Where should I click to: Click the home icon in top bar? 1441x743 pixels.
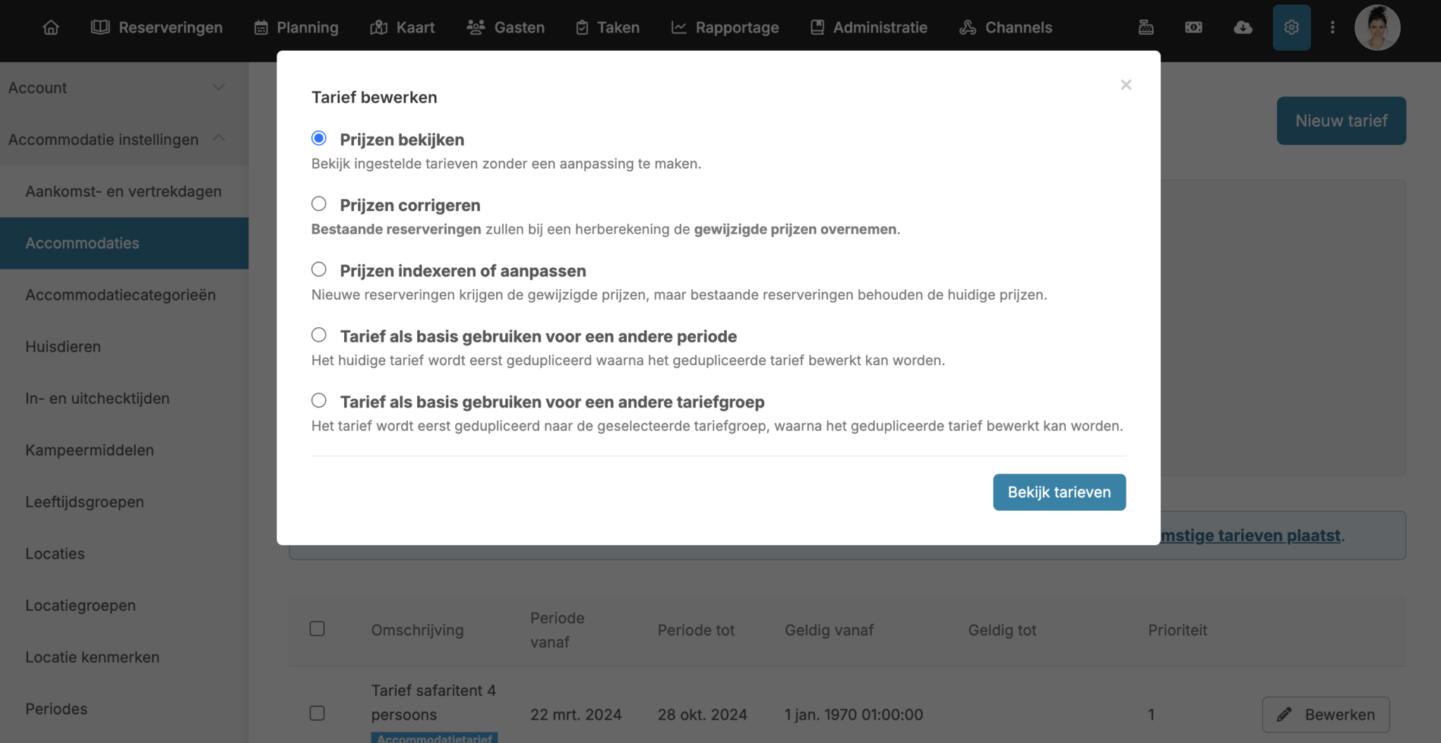click(x=51, y=28)
